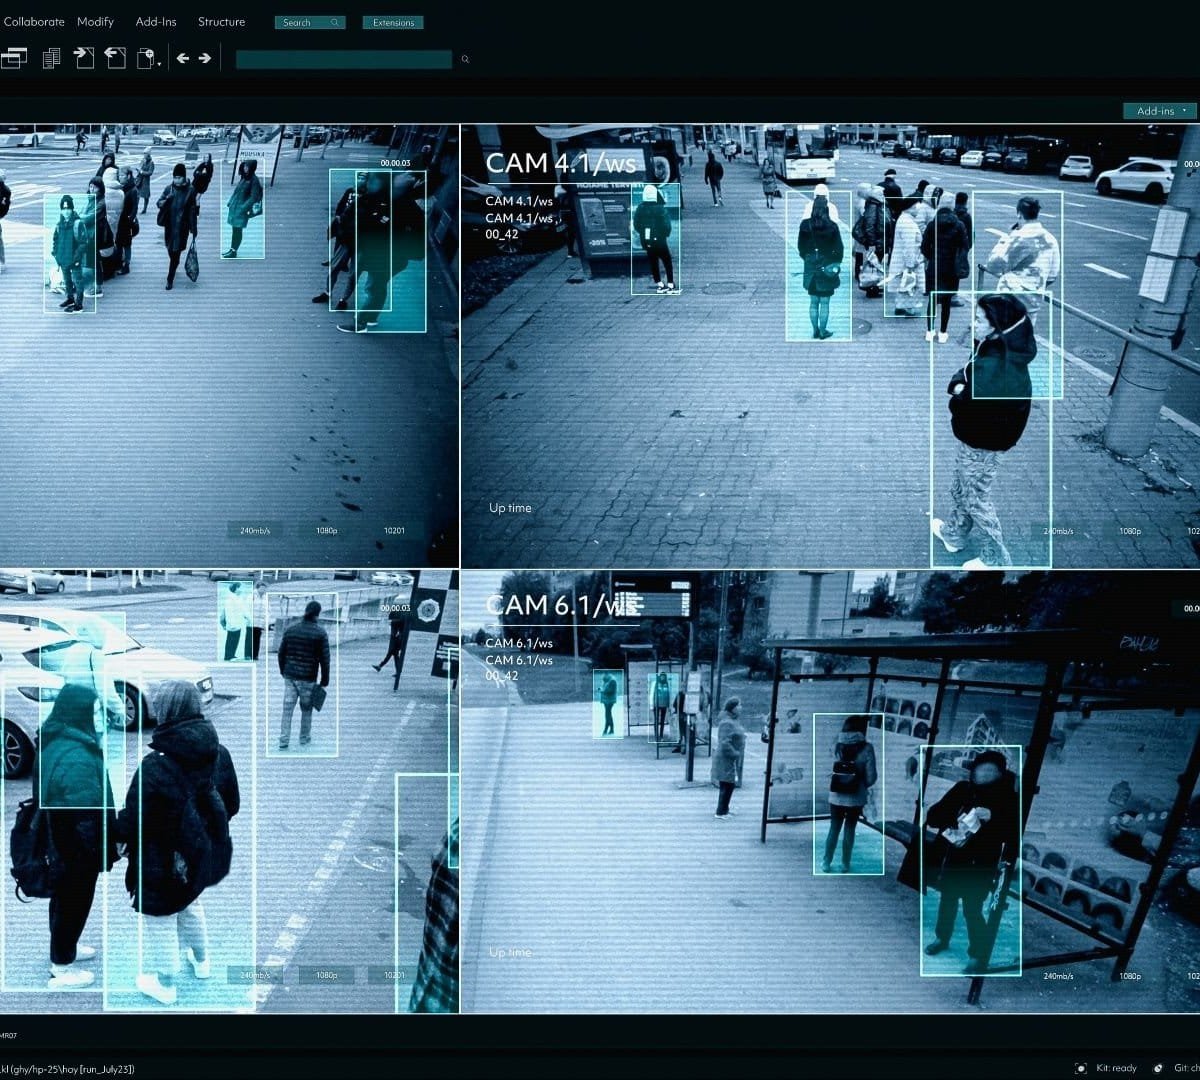Image resolution: width=1200 pixels, height=1080 pixels.
Task: Click the Git status icon
Action: pyautogui.click(x=1158, y=1068)
